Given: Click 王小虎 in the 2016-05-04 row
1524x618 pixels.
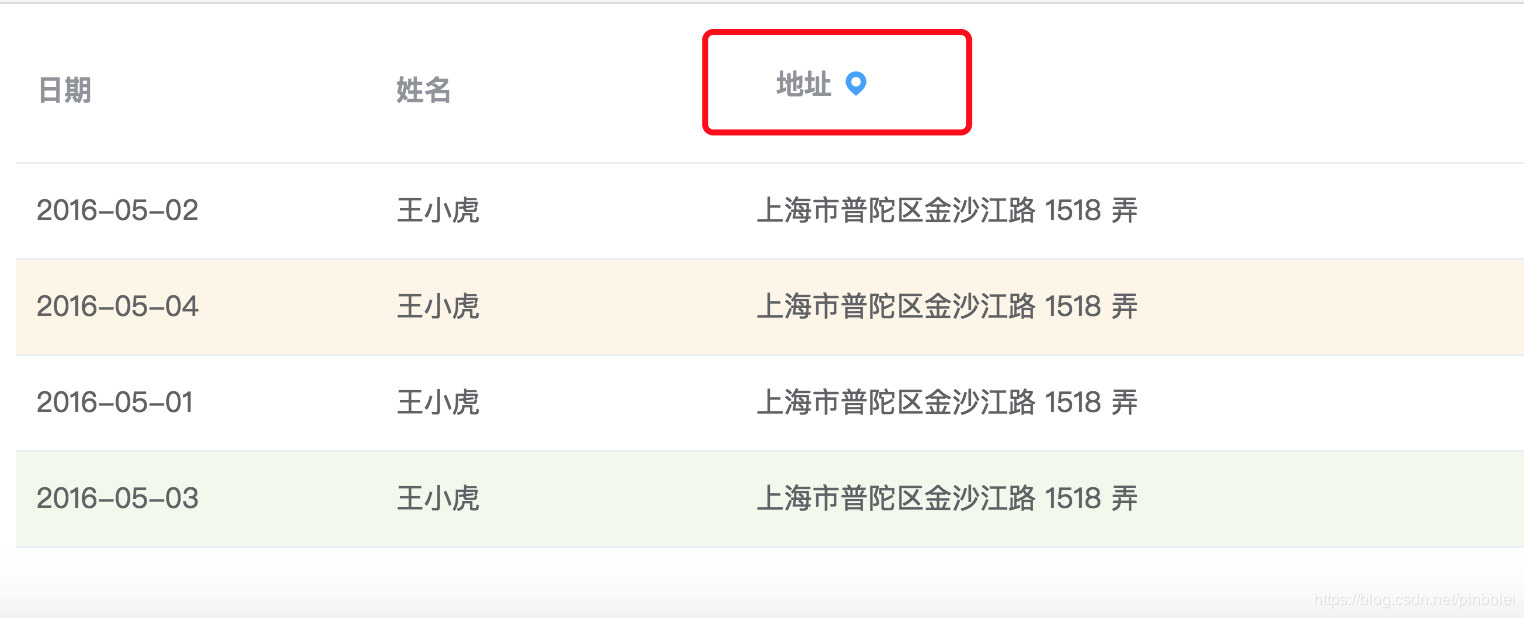Looking at the screenshot, I should [438, 306].
